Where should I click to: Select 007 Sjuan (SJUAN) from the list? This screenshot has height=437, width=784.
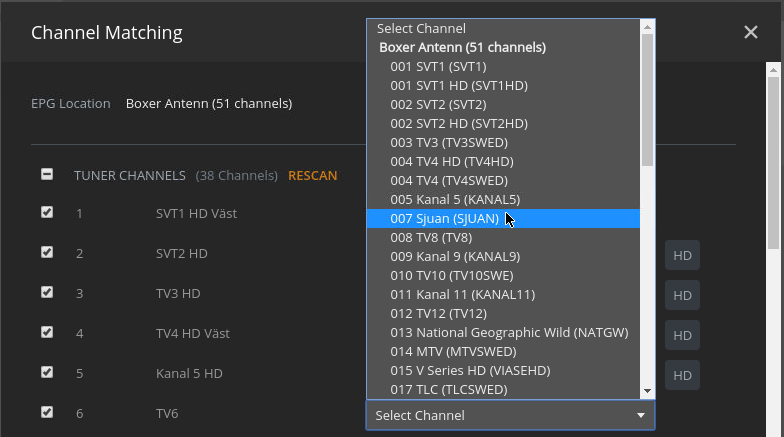pos(445,219)
